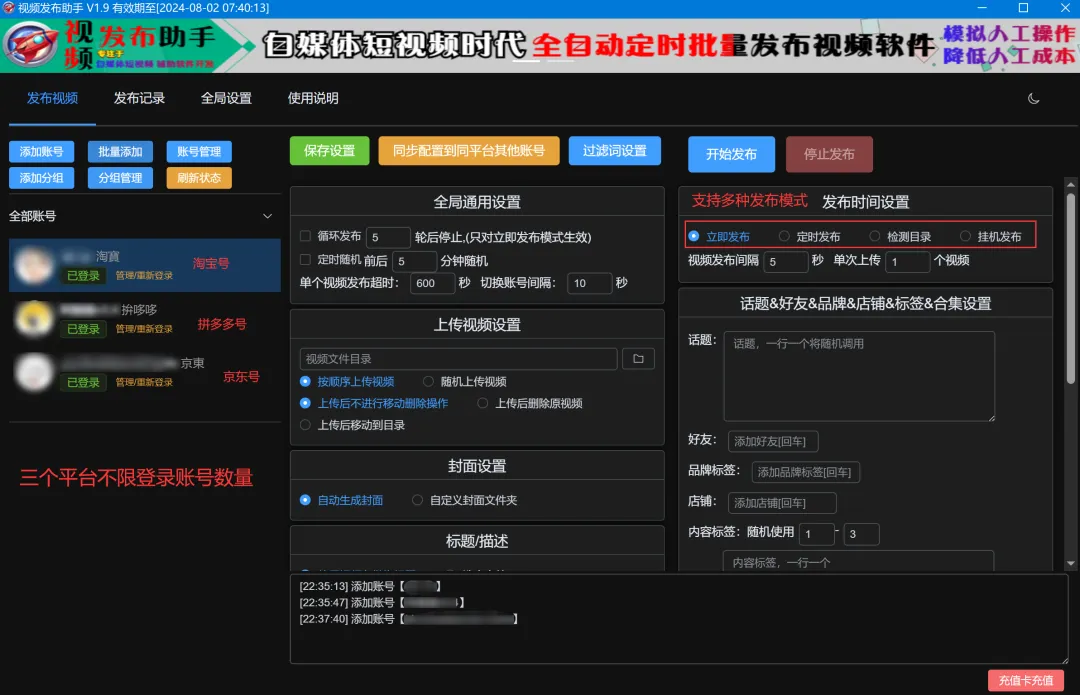The image size is (1080, 695).
Task: Click the 视频发布间隔 seconds field
Action: [786, 262]
